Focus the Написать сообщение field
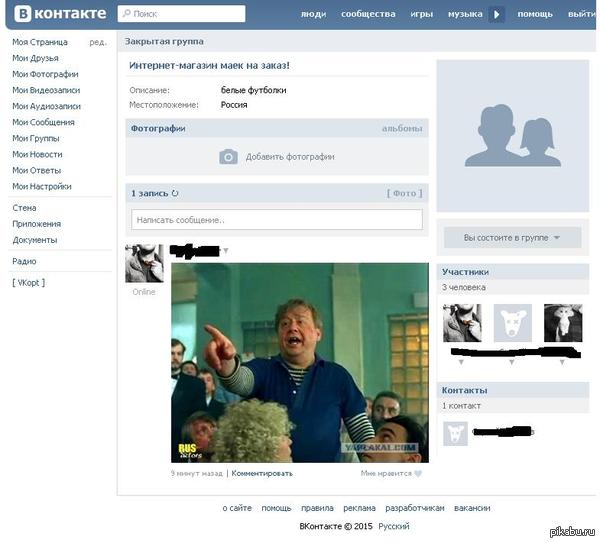 click(277, 220)
